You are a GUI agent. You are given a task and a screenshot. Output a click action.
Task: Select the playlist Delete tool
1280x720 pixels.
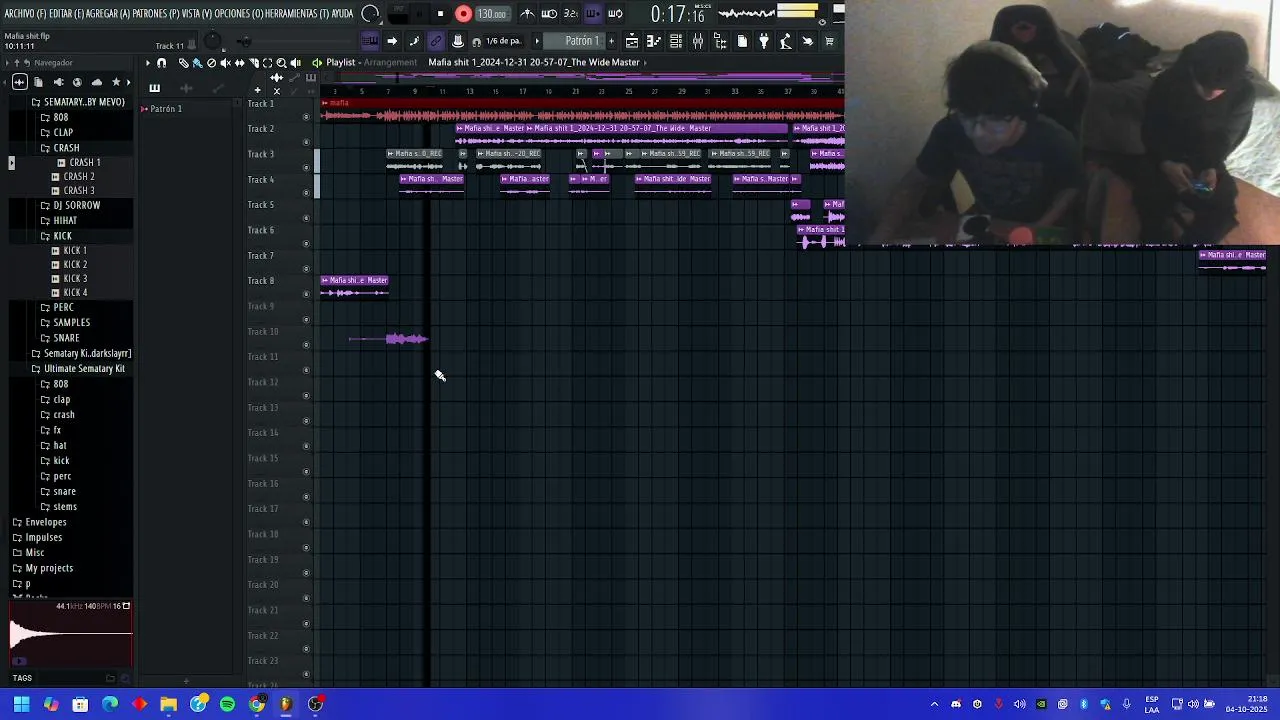pyautogui.click(x=211, y=62)
